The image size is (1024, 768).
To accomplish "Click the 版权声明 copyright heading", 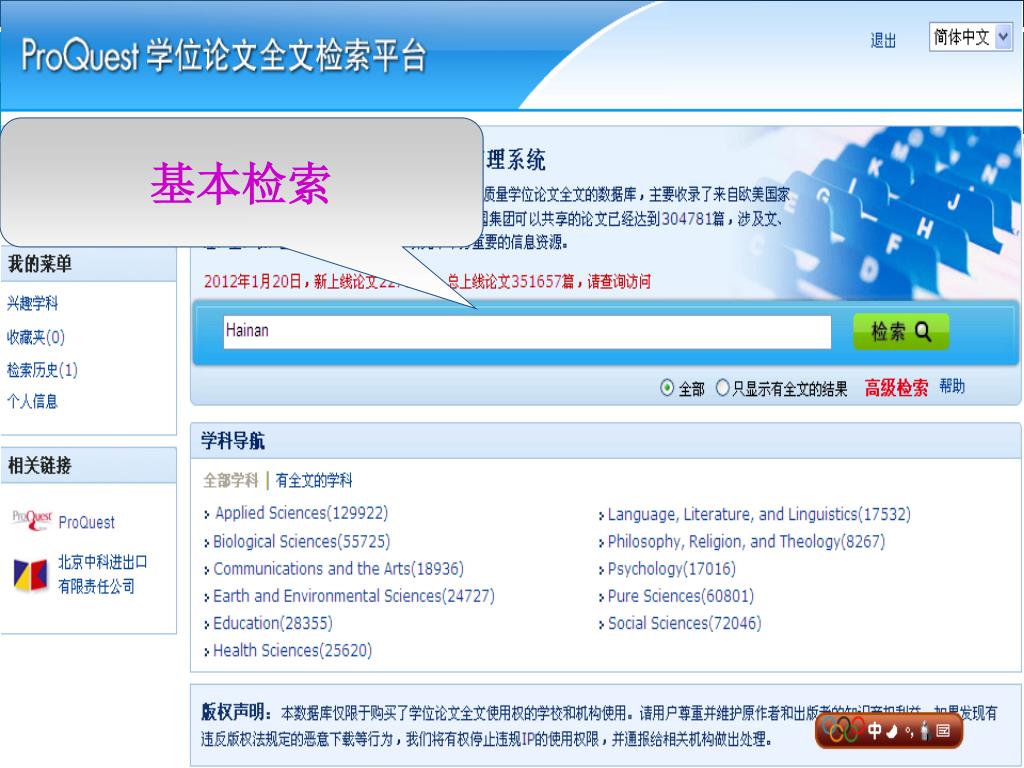I will click(236, 712).
